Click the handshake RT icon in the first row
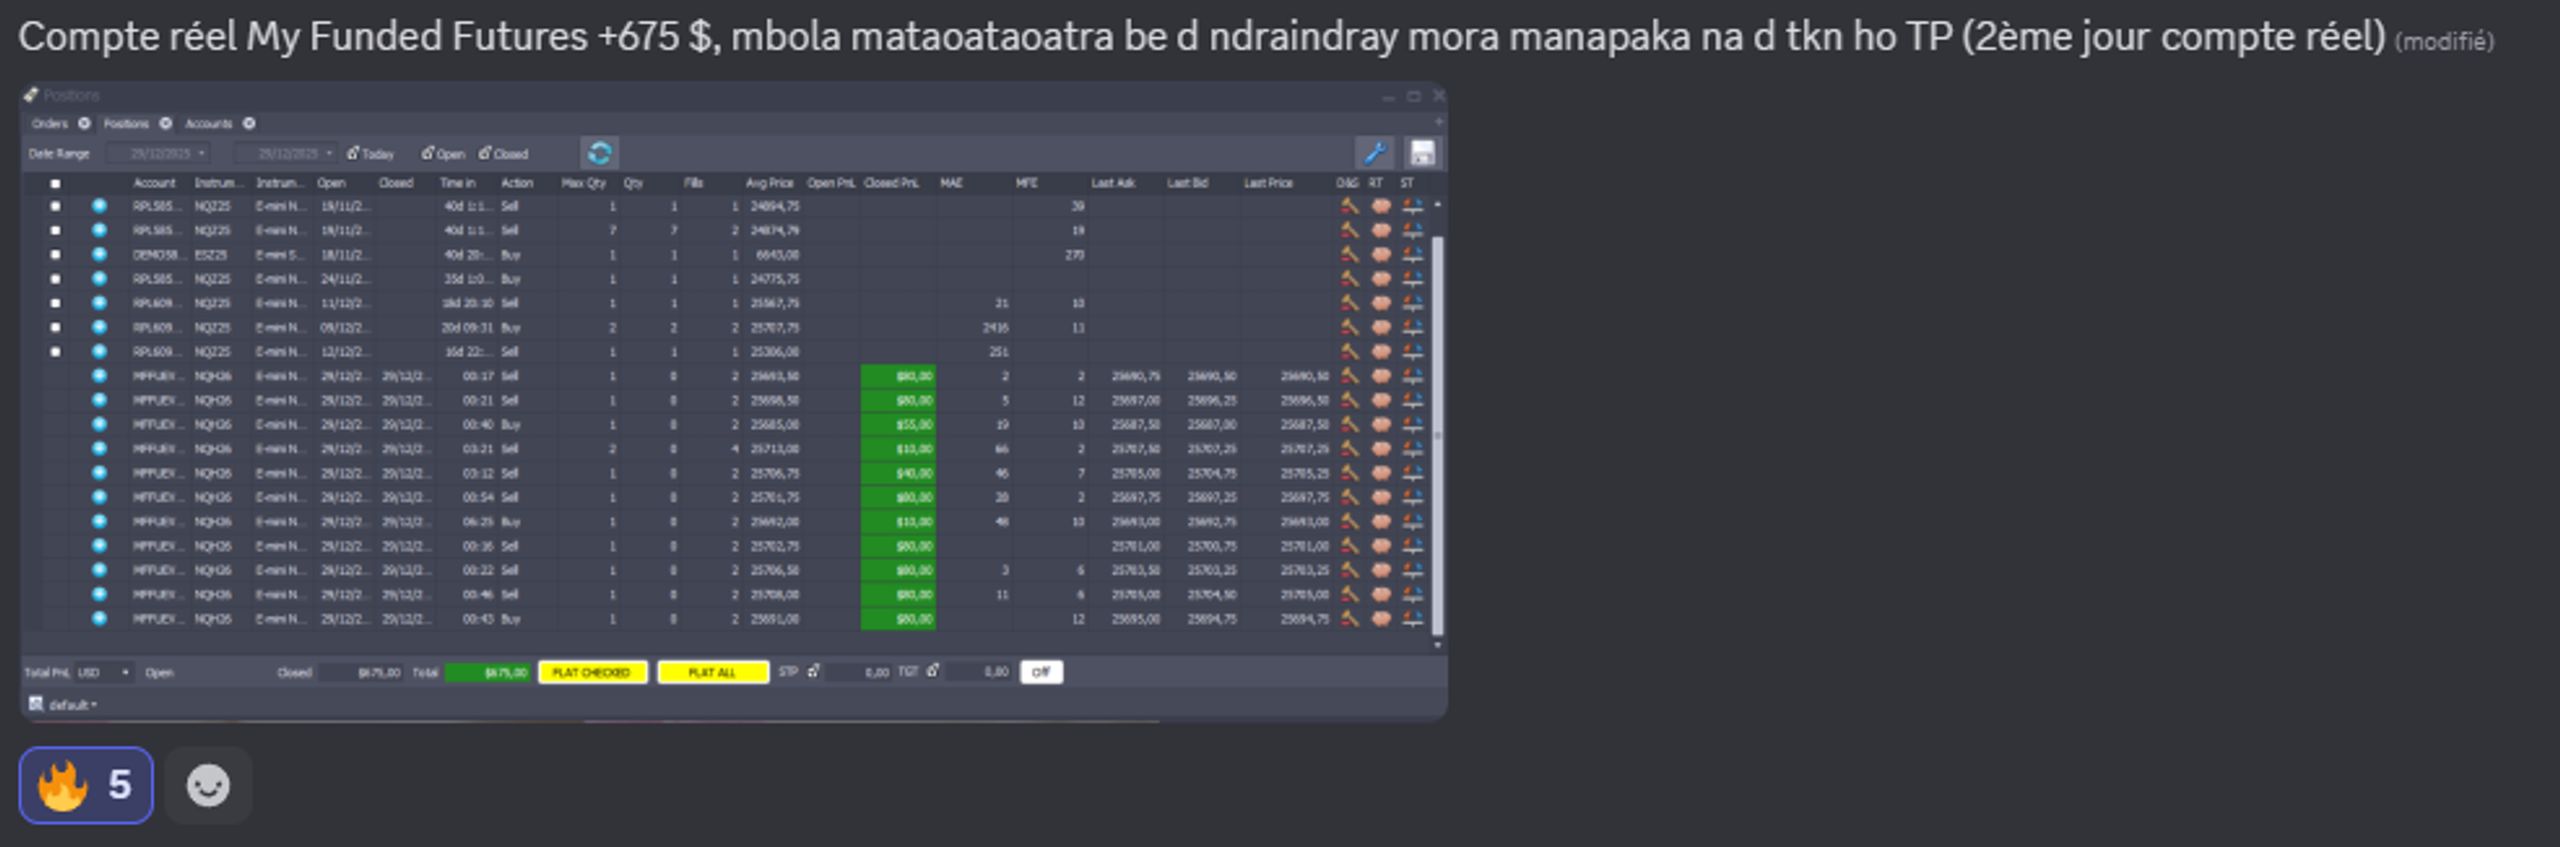 click(1380, 206)
